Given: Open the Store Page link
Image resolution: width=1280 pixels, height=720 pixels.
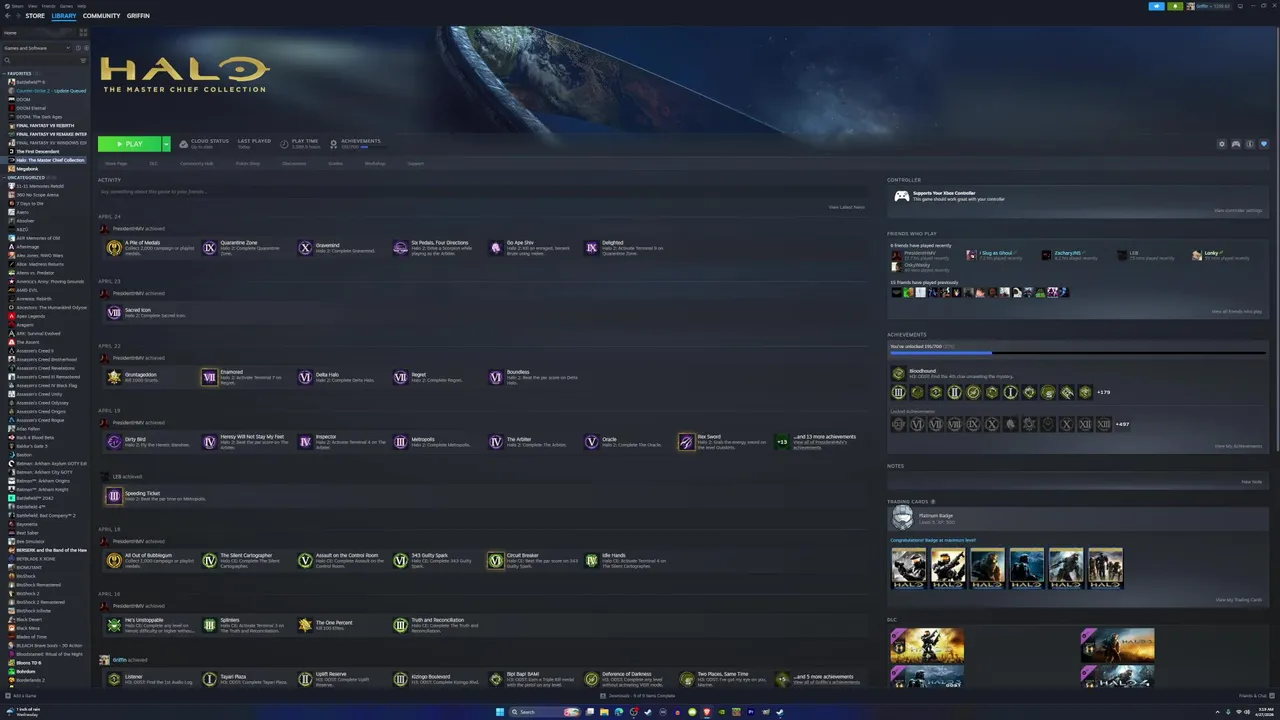Looking at the screenshot, I should point(116,163).
